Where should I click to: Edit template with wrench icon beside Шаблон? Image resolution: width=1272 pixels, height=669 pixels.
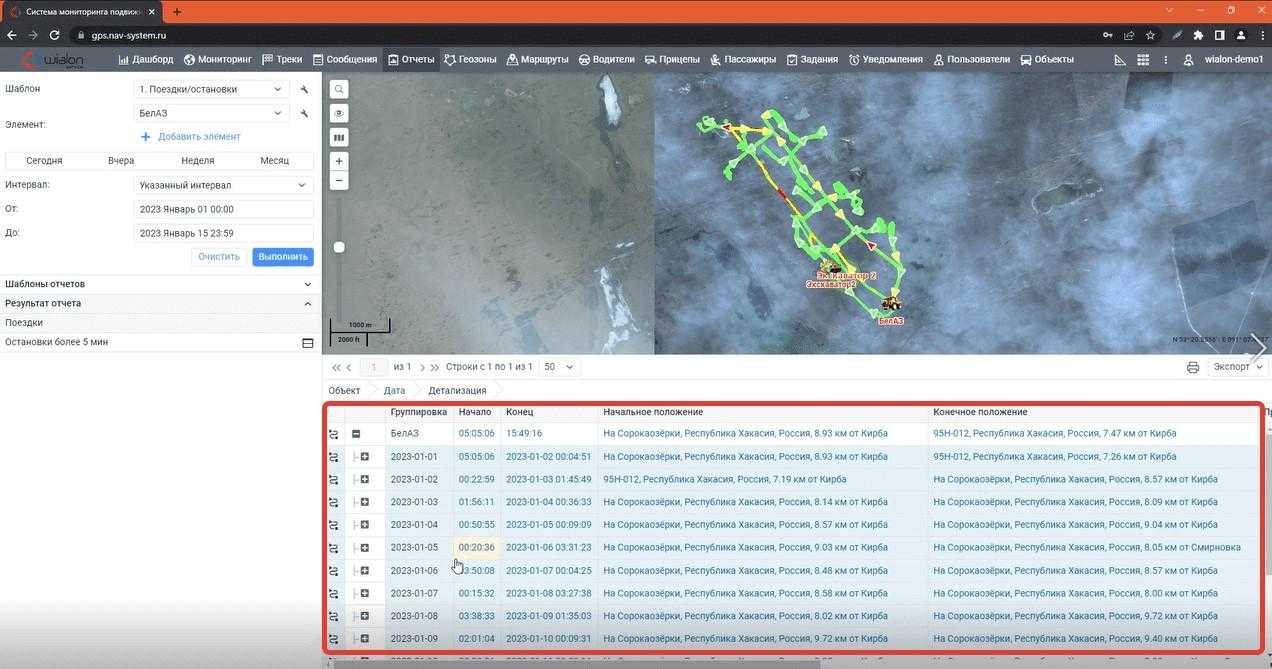(304, 89)
